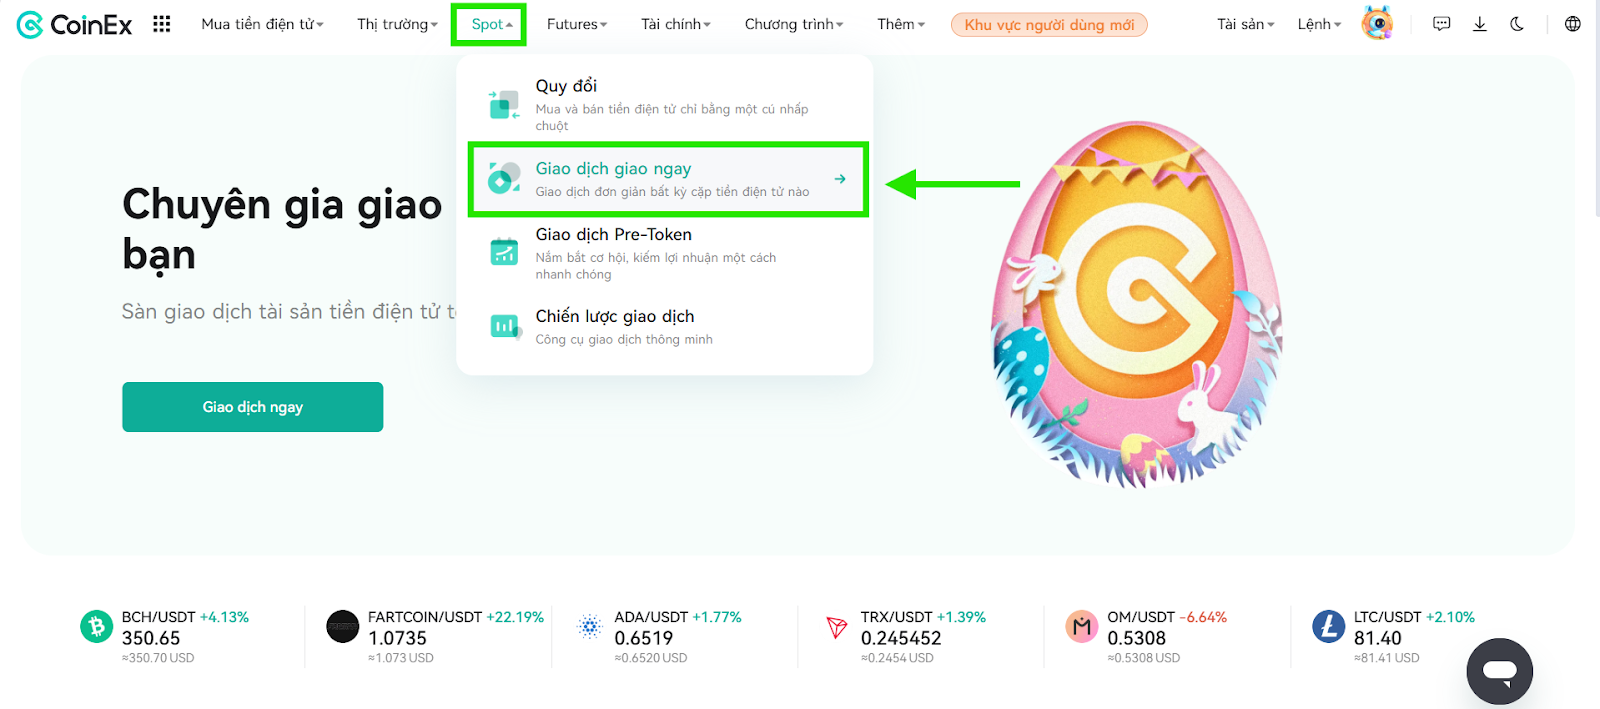The height and width of the screenshot is (709, 1600).
Task: Click the ≈1.073 USD value
Action: coord(401,658)
